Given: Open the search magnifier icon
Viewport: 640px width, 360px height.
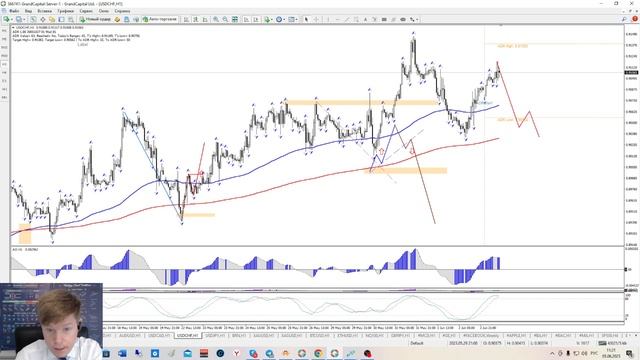Looking at the screenshot, I should click(624, 19).
